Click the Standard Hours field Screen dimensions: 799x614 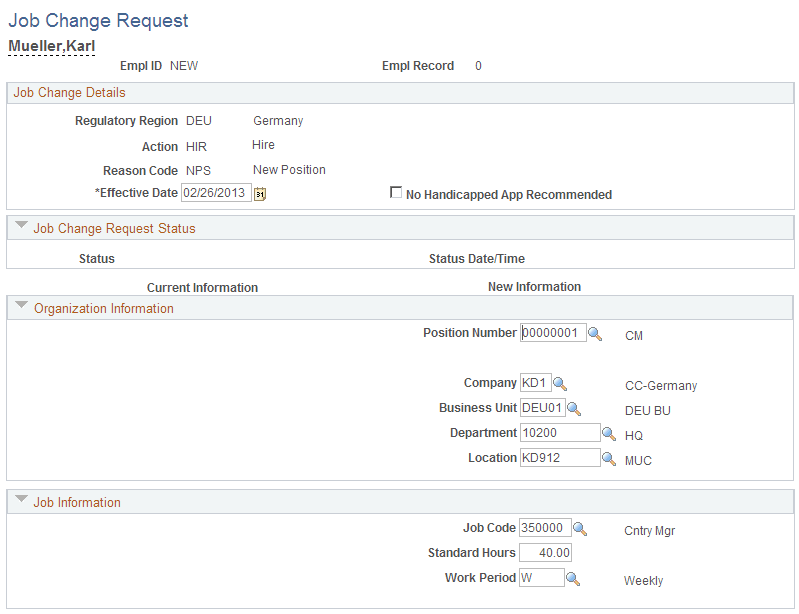tap(545, 553)
